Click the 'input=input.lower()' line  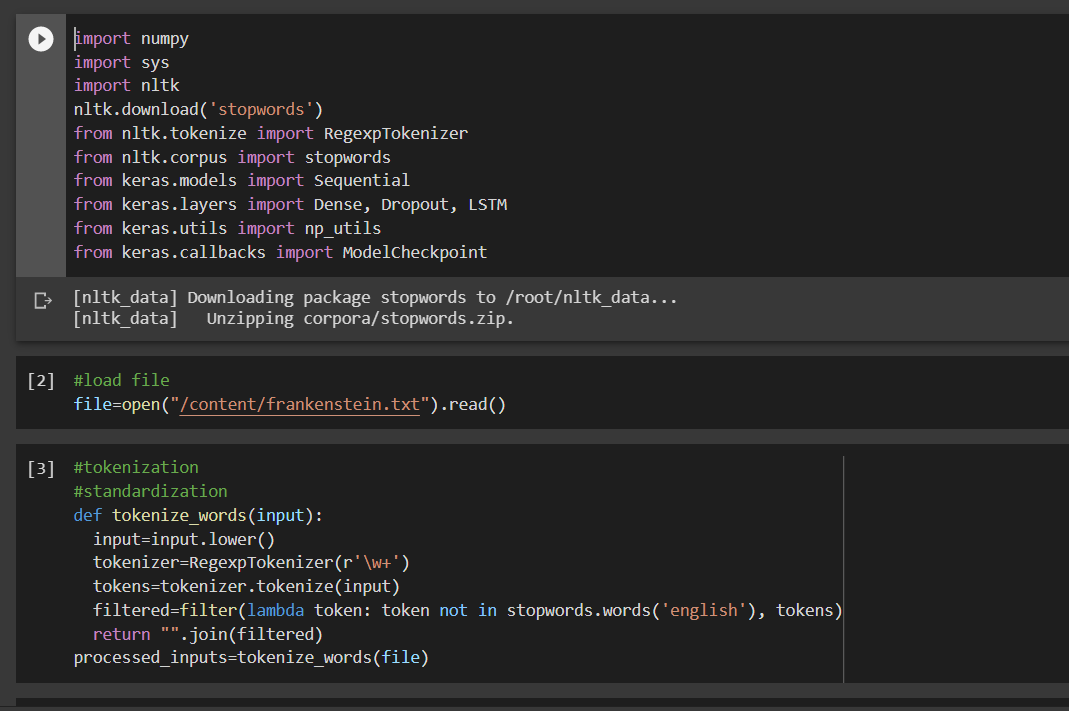(184, 539)
